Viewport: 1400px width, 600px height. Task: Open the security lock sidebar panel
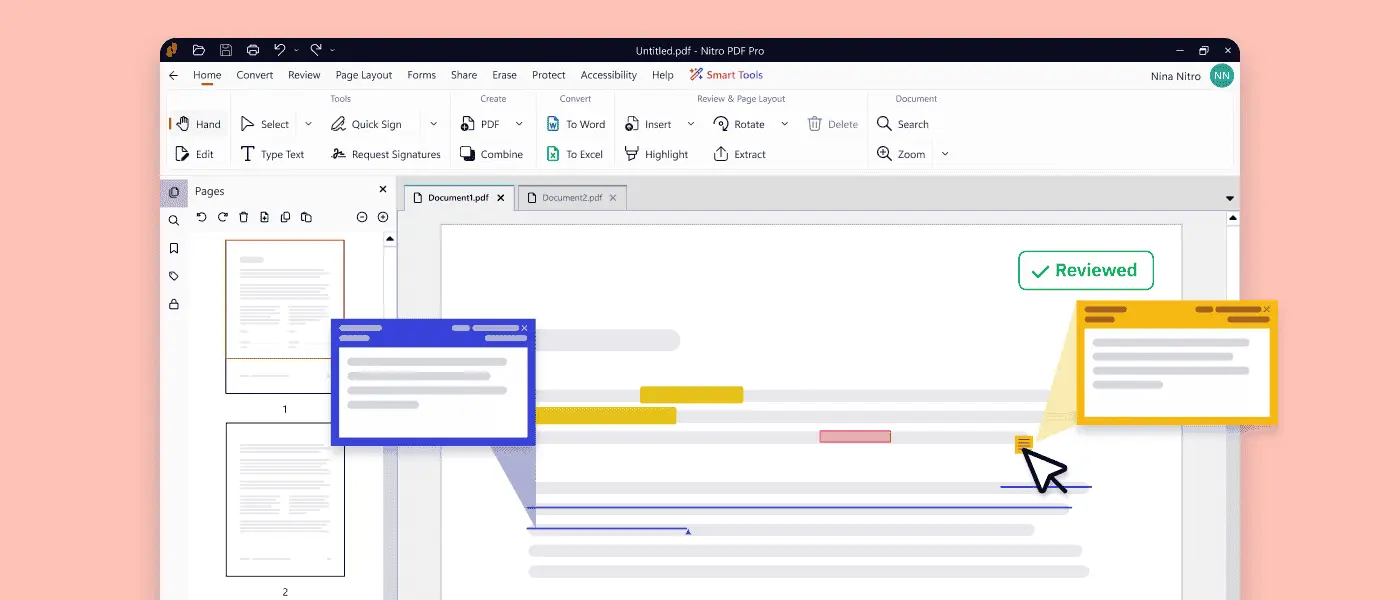[174, 304]
